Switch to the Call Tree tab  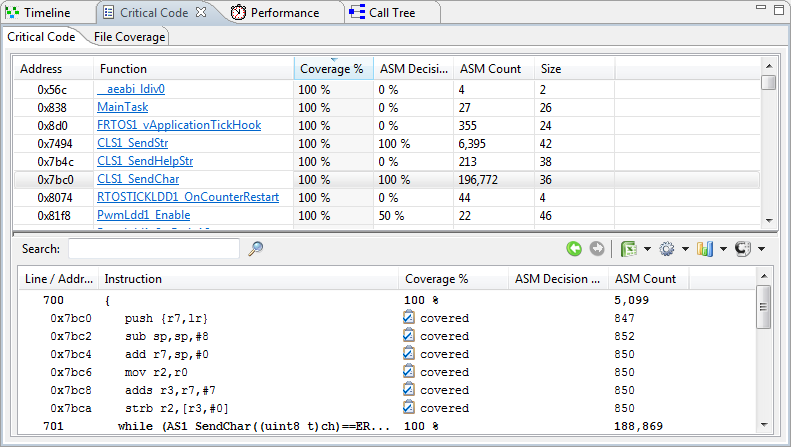(x=390, y=13)
